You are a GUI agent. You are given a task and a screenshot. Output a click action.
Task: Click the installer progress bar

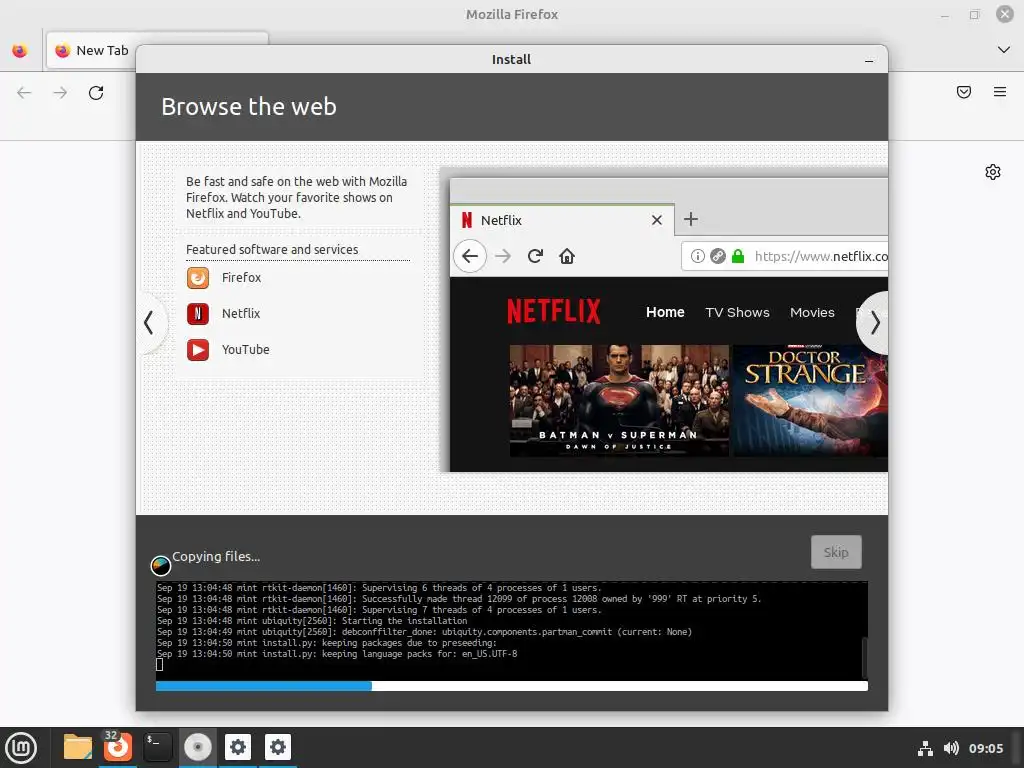[511, 686]
